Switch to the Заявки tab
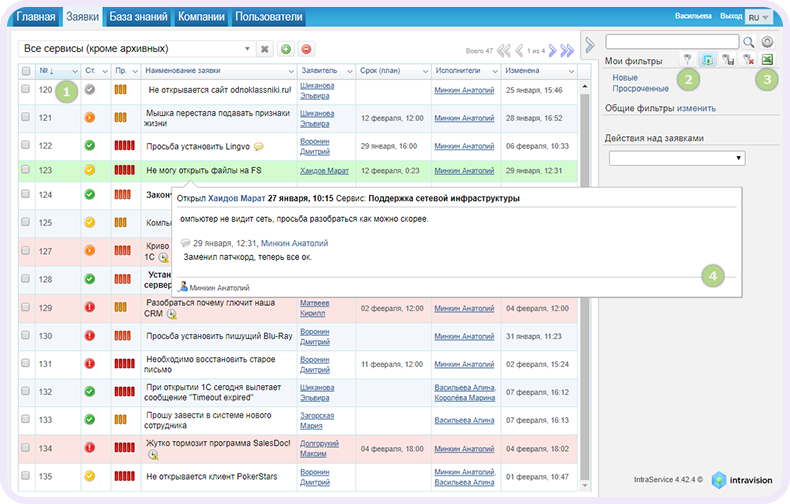The height and width of the screenshot is (504, 790). point(82,17)
